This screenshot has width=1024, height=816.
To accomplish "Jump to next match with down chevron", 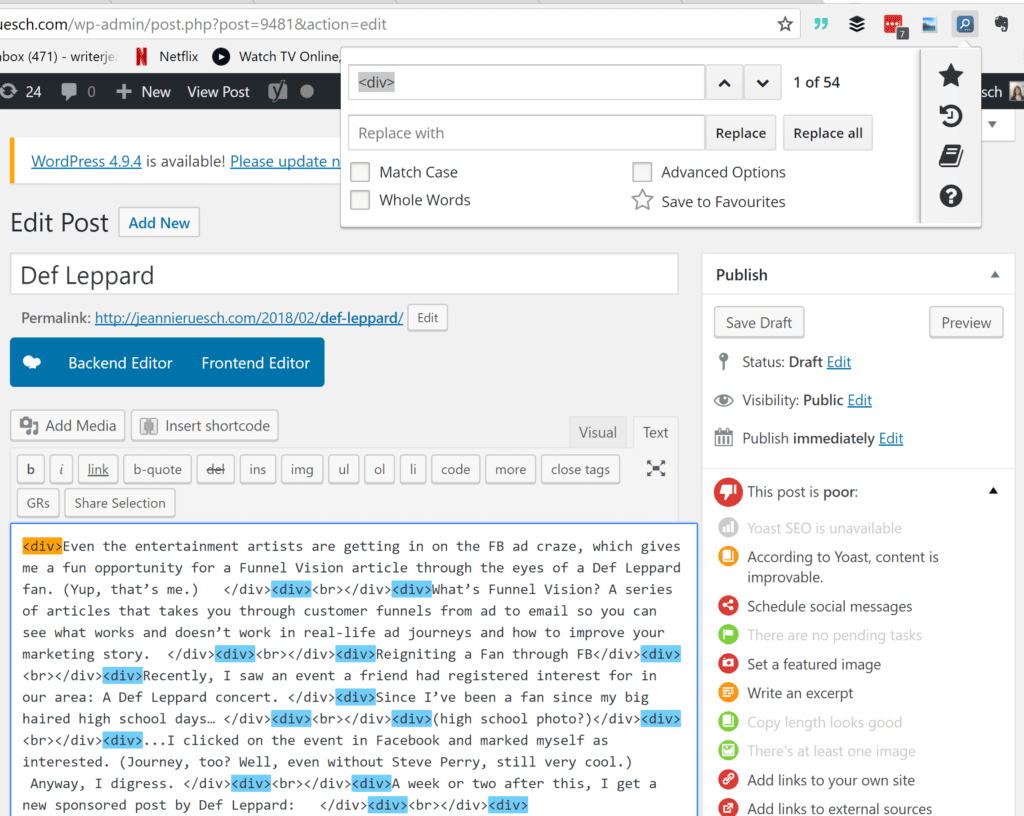I will tap(762, 82).
